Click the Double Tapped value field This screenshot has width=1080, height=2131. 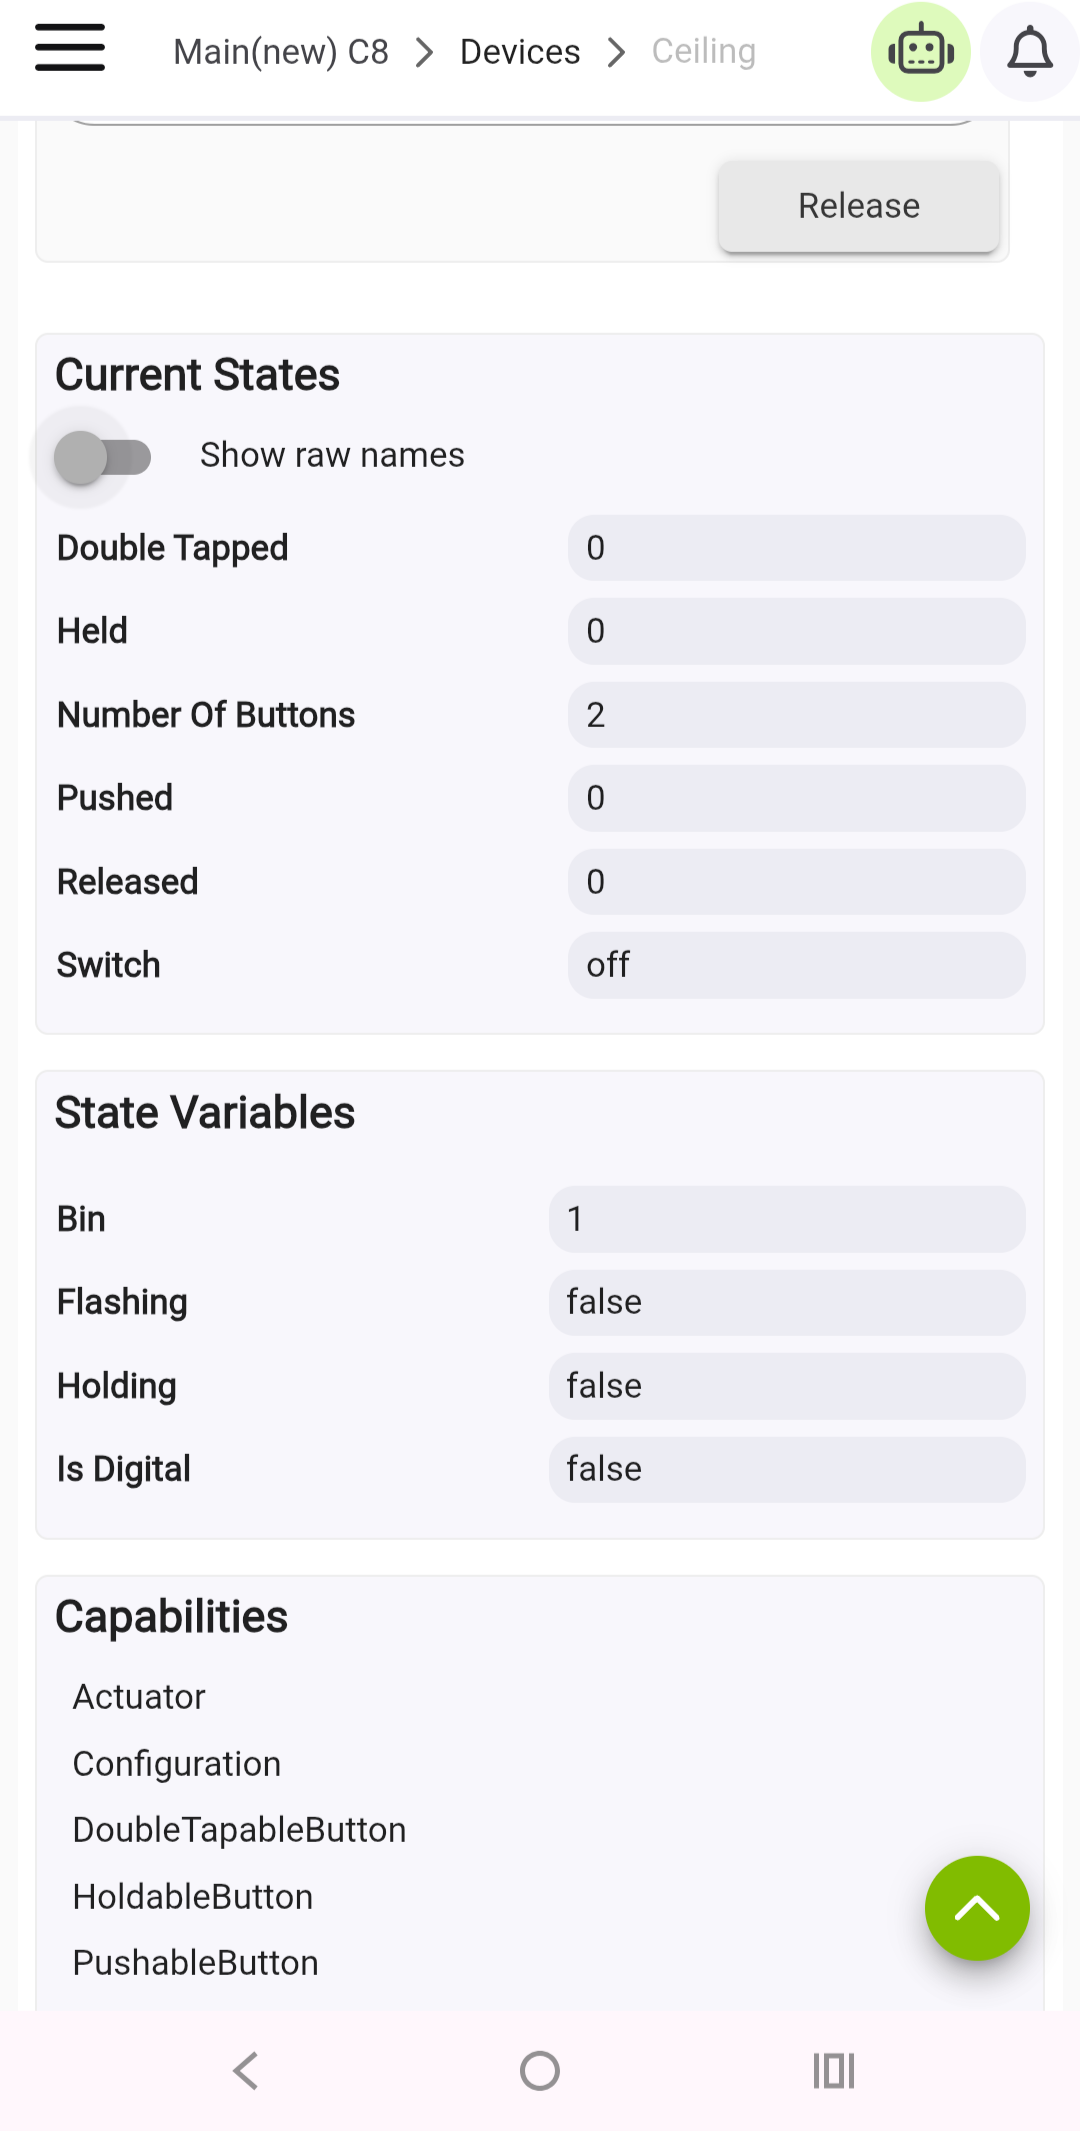(797, 548)
